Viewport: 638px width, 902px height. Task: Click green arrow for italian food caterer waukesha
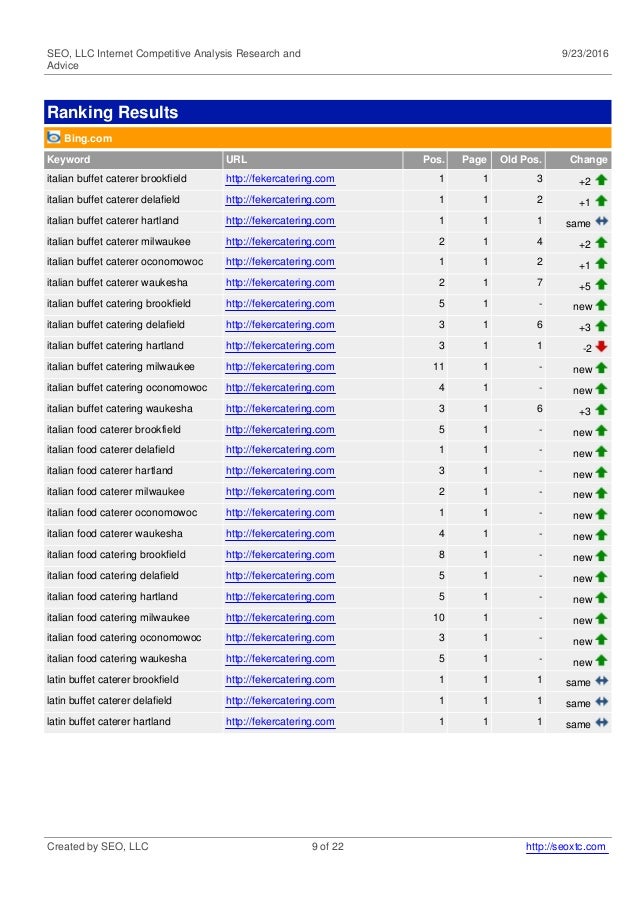601,535
